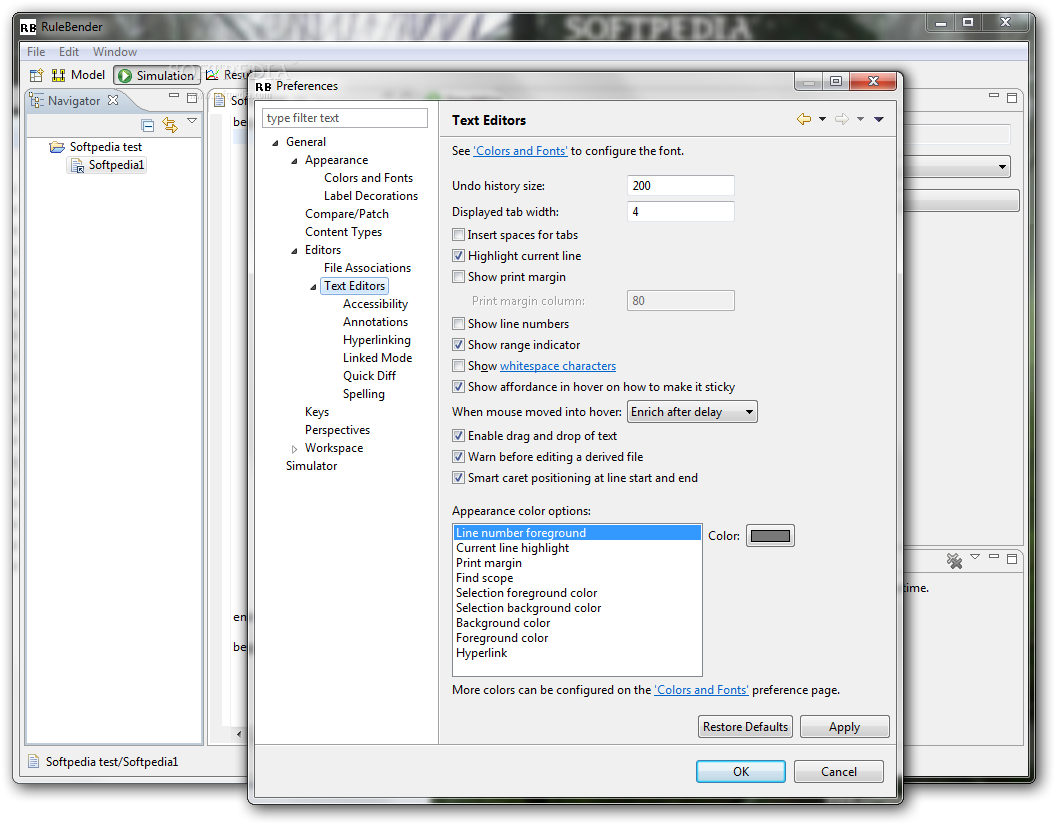The width and height of the screenshot is (1056, 825).
Task: Uncheck Show range indicator
Action: click(459, 344)
